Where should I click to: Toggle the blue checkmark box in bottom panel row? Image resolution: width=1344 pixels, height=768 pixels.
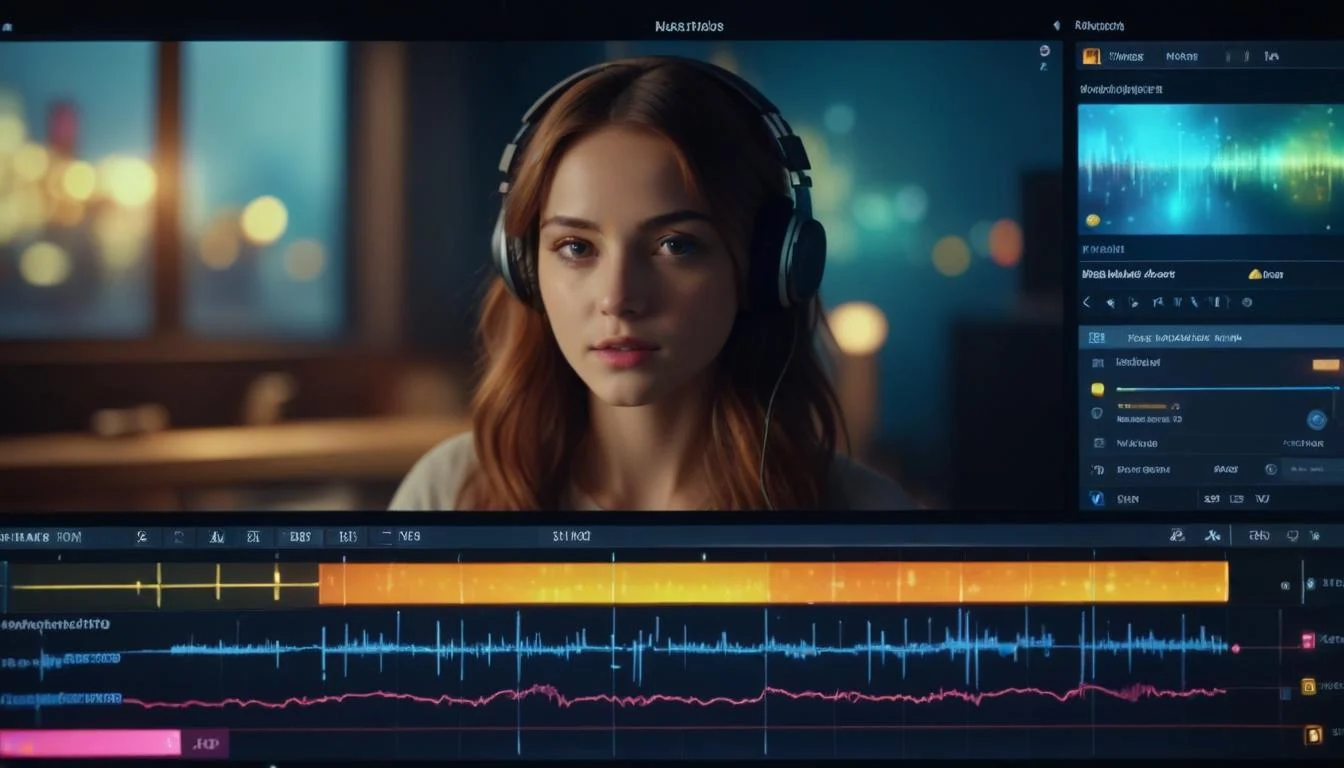(1097, 498)
